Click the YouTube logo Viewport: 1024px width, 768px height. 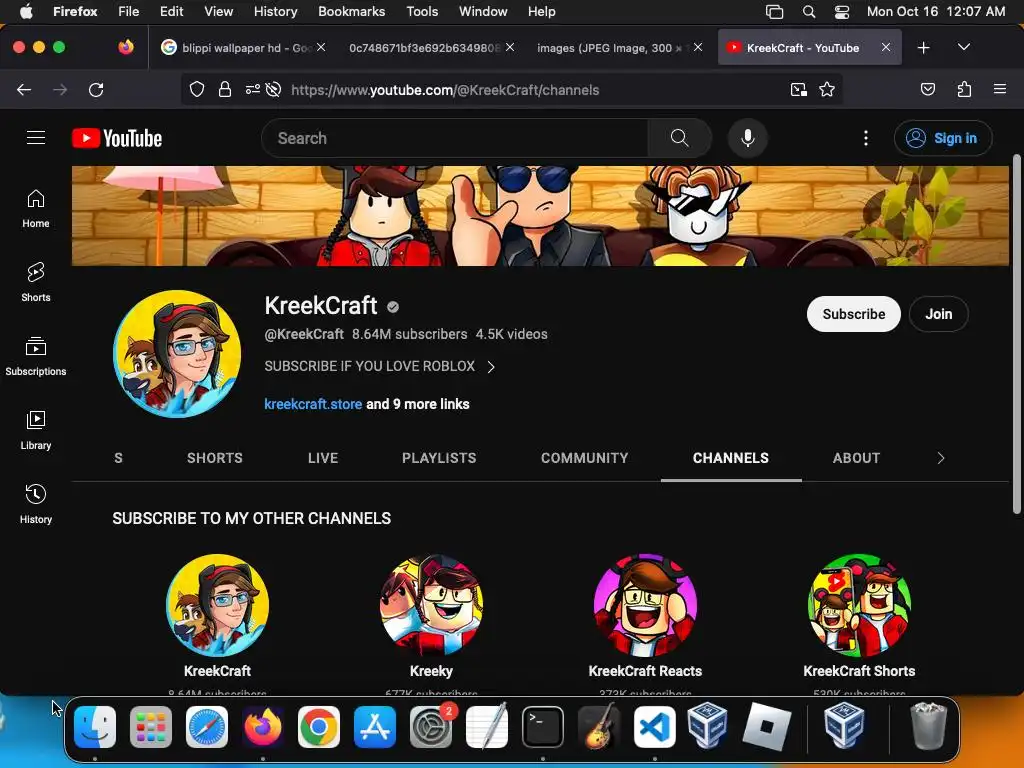coord(117,138)
